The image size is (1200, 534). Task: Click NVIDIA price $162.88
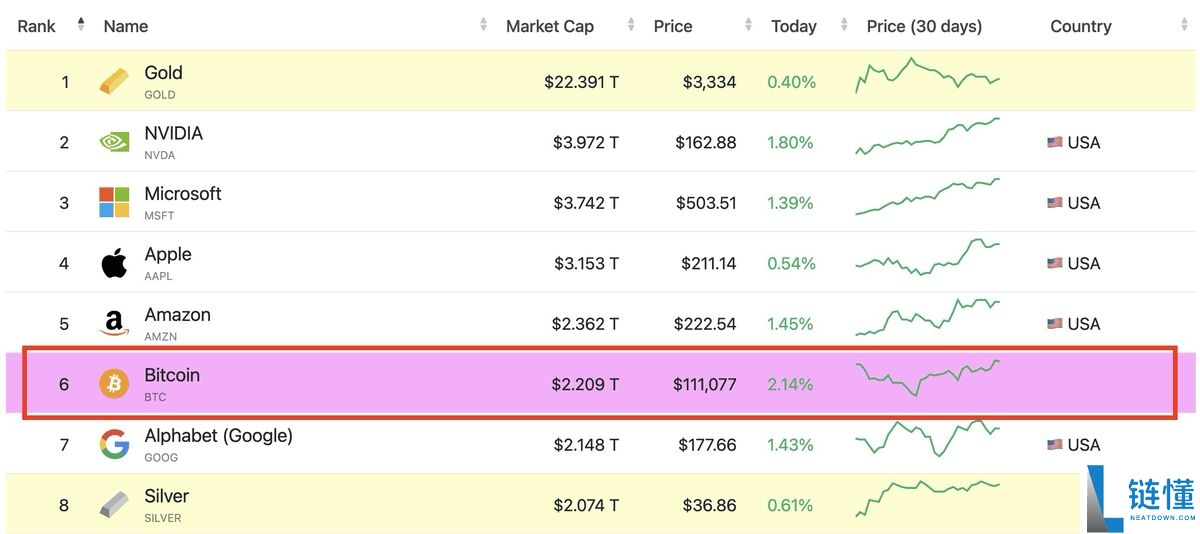tap(705, 142)
